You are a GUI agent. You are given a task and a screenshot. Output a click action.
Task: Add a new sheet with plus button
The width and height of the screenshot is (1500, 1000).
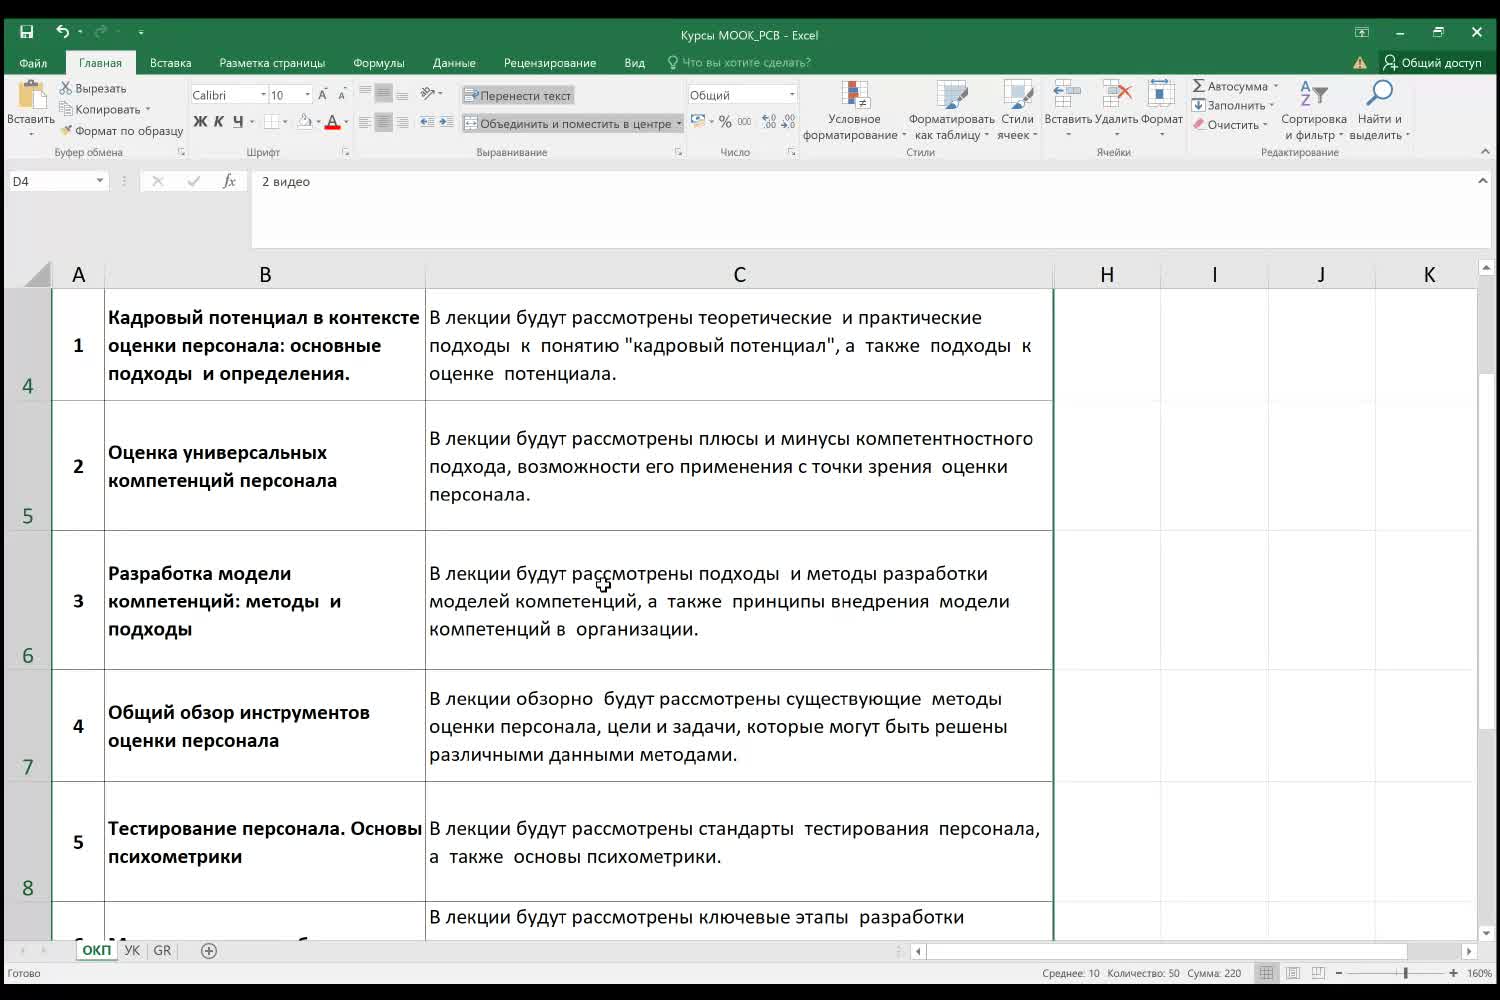click(x=209, y=951)
